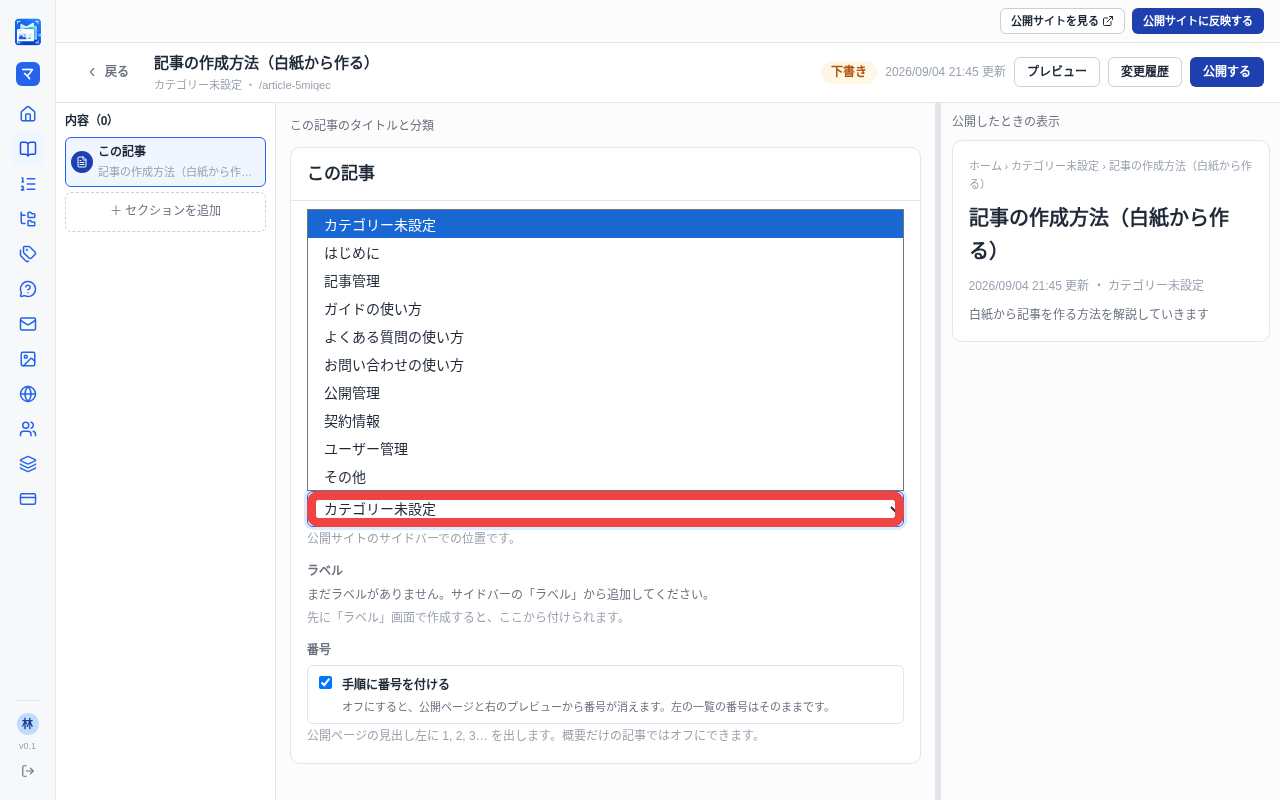The image size is (1280, 800).
Task: Click the logout arrow icon
Action: click(28, 771)
